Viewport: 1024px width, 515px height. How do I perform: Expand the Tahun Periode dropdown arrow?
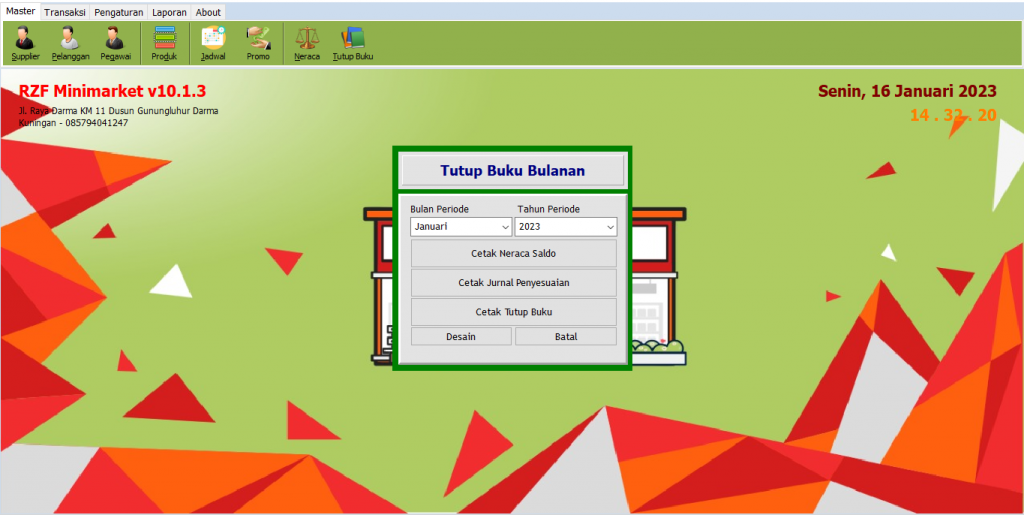[x=610, y=227]
